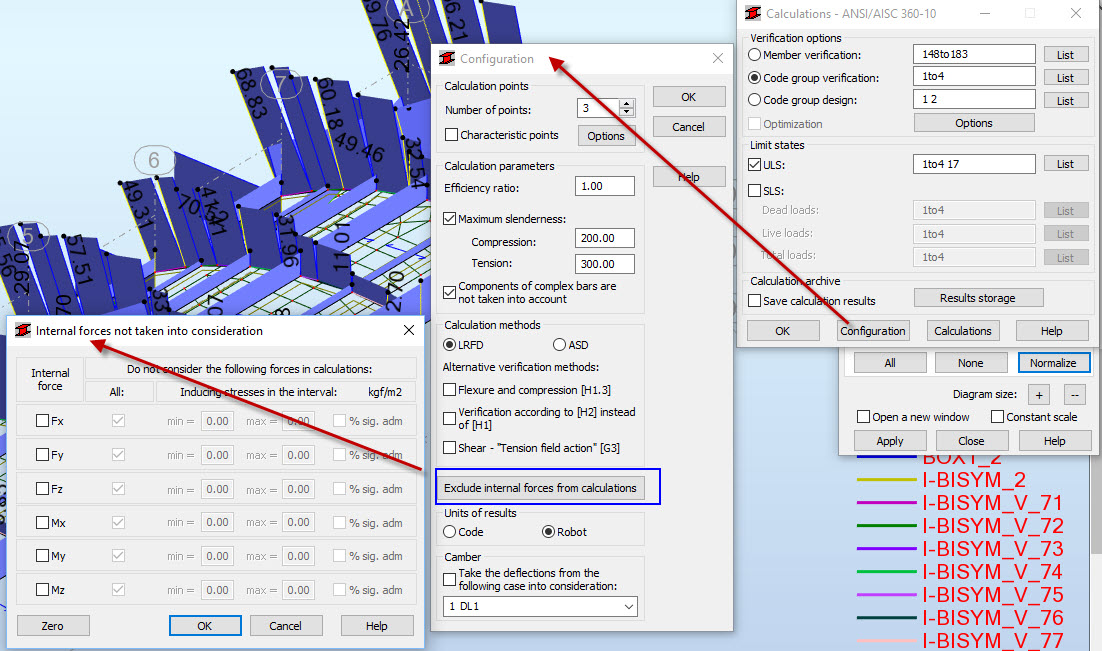Select Code units of results

pyautogui.click(x=449, y=531)
